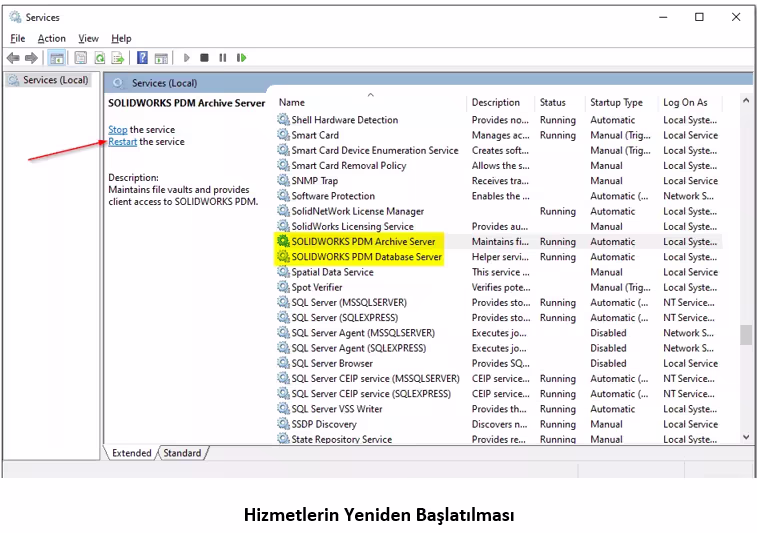
Task: Open the Action menu
Action: (52, 38)
